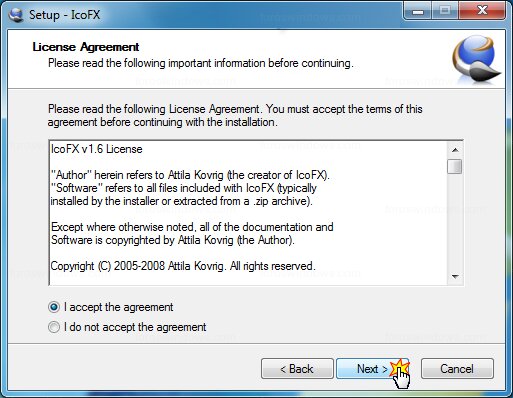Minimize the Setup - IcoFX window
Screen dimensions: 513x398
coord(417,11)
